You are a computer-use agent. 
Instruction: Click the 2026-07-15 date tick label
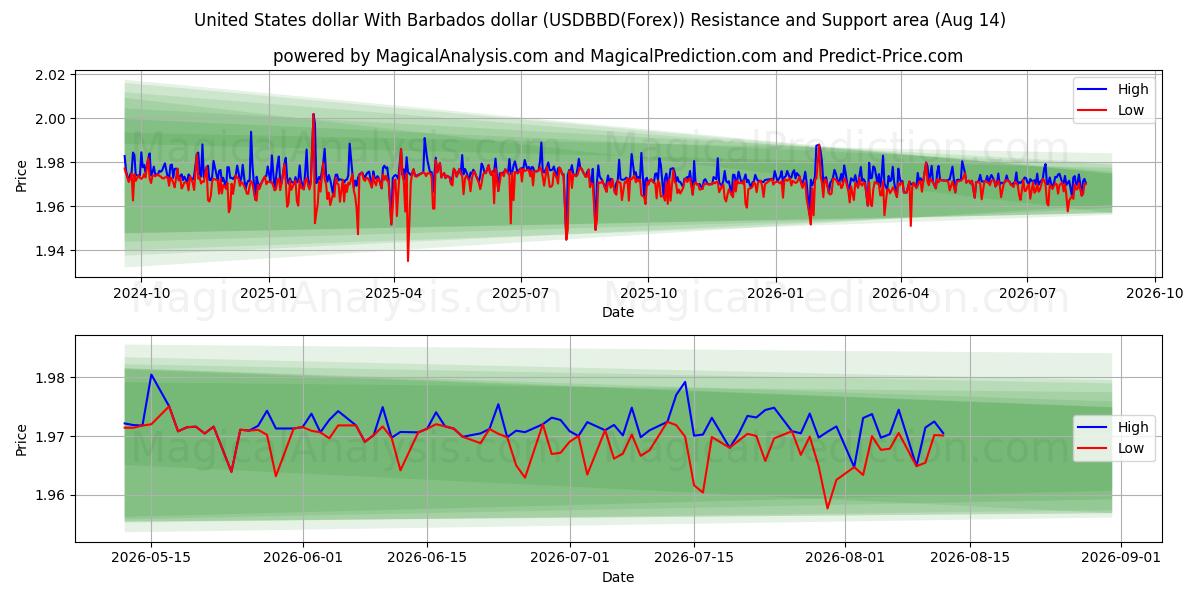694,557
